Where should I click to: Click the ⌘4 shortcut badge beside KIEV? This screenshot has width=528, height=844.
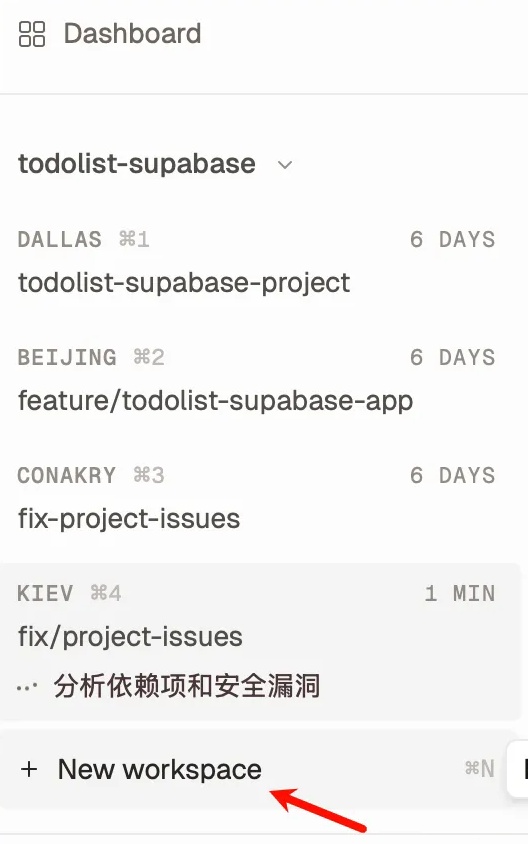(x=105, y=593)
